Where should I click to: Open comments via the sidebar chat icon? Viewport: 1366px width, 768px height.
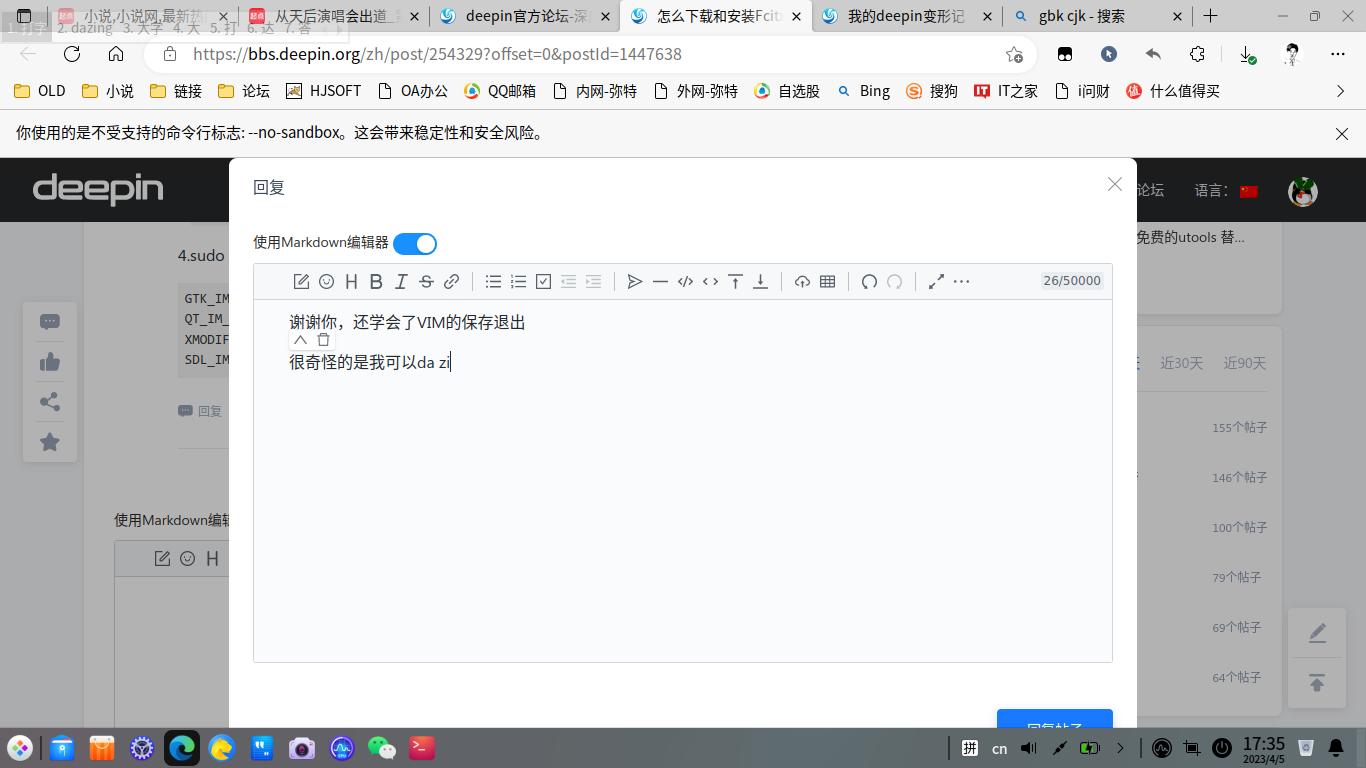(50, 322)
